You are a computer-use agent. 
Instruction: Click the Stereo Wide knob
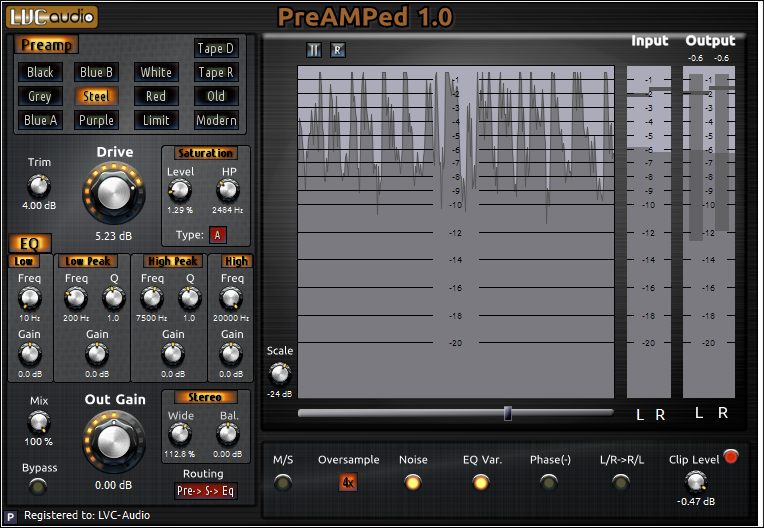[x=180, y=434]
